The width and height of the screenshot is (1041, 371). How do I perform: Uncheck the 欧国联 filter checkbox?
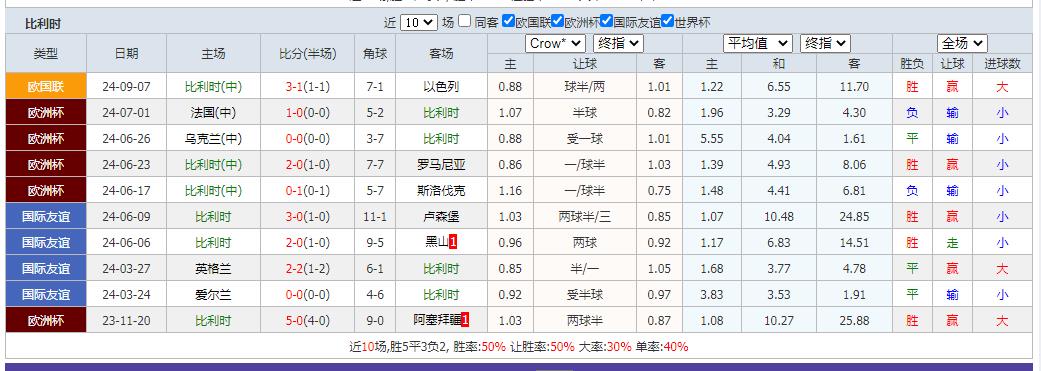(x=509, y=21)
